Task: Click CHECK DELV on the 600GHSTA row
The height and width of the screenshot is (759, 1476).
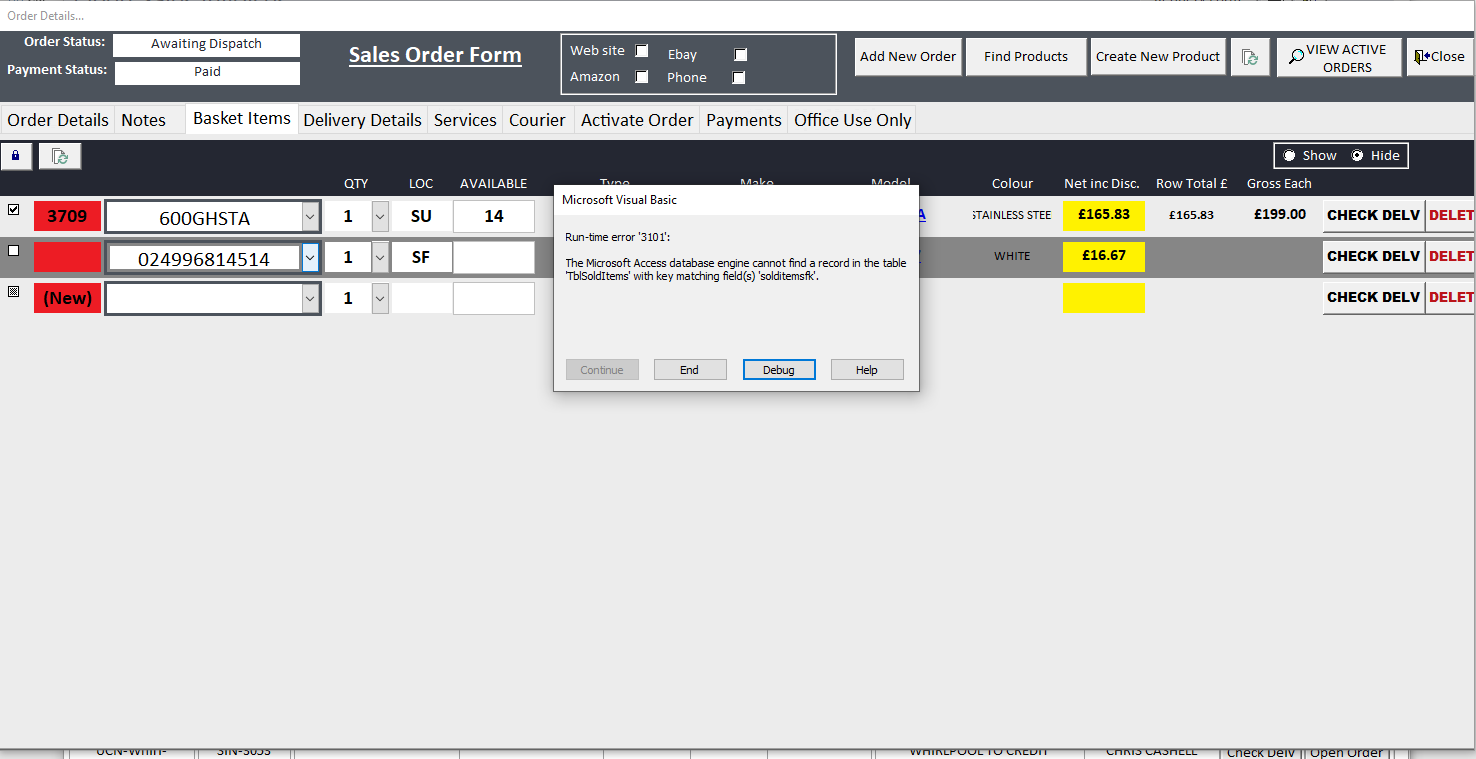Action: coord(1373,216)
